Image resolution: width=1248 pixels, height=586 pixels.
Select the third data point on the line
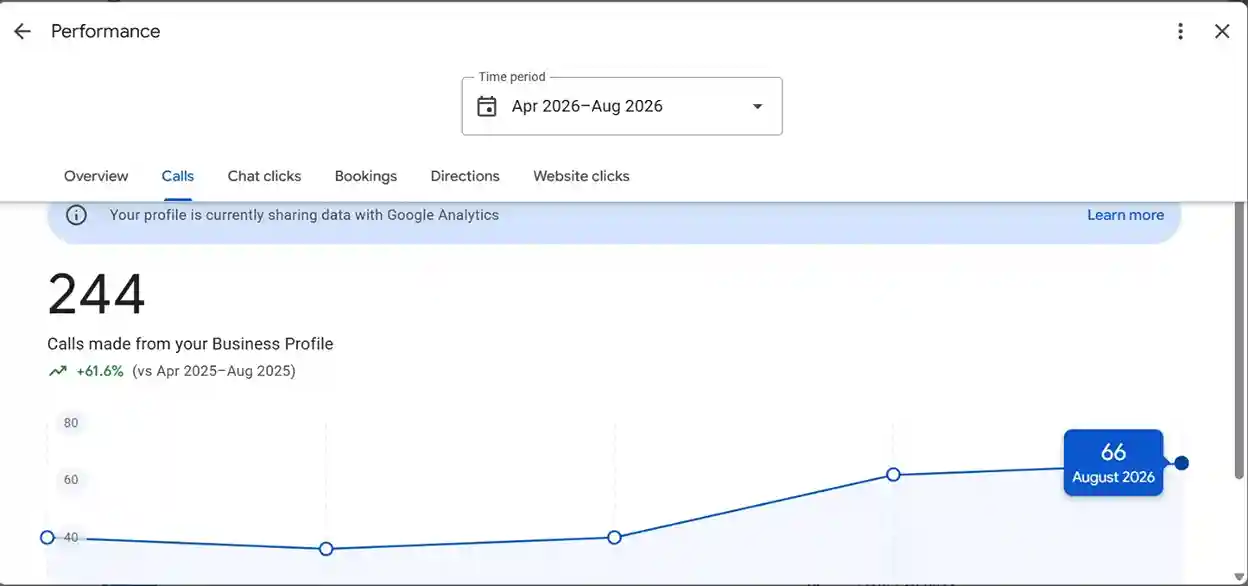[x=614, y=537]
